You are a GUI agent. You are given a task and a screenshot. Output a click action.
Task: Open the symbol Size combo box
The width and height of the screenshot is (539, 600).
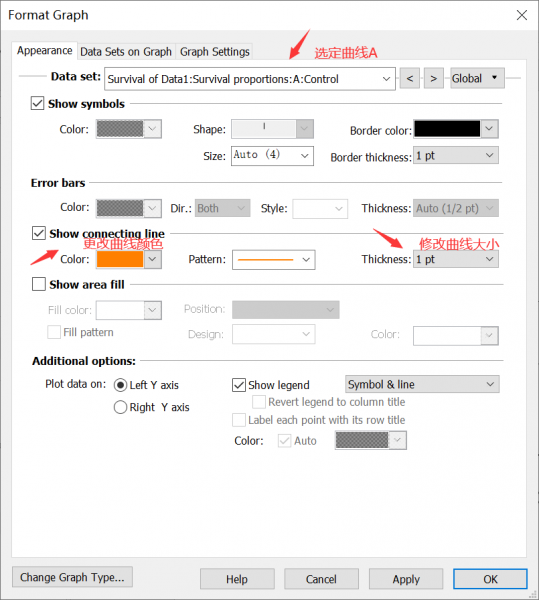click(x=272, y=156)
